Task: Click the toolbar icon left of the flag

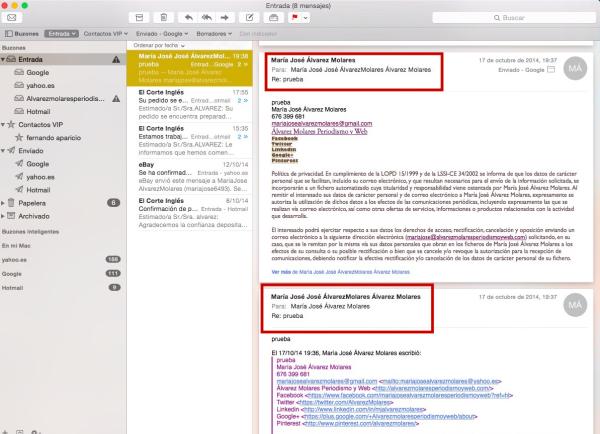Action: (x=273, y=18)
